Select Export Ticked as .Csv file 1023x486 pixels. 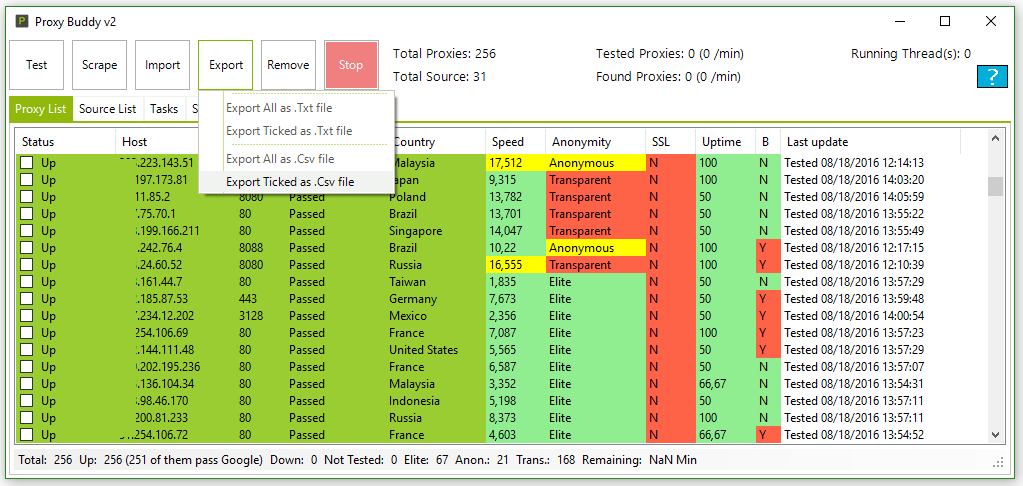(x=289, y=182)
